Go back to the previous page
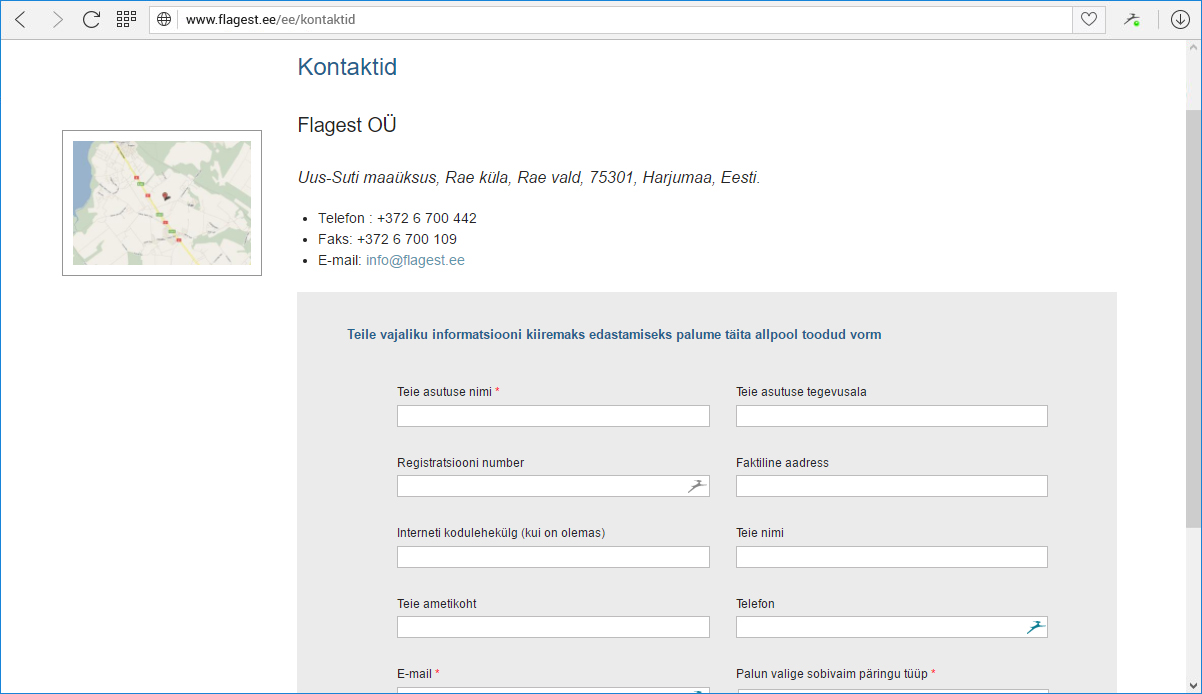This screenshot has height=694, width=1202. [x=21, y=19]
